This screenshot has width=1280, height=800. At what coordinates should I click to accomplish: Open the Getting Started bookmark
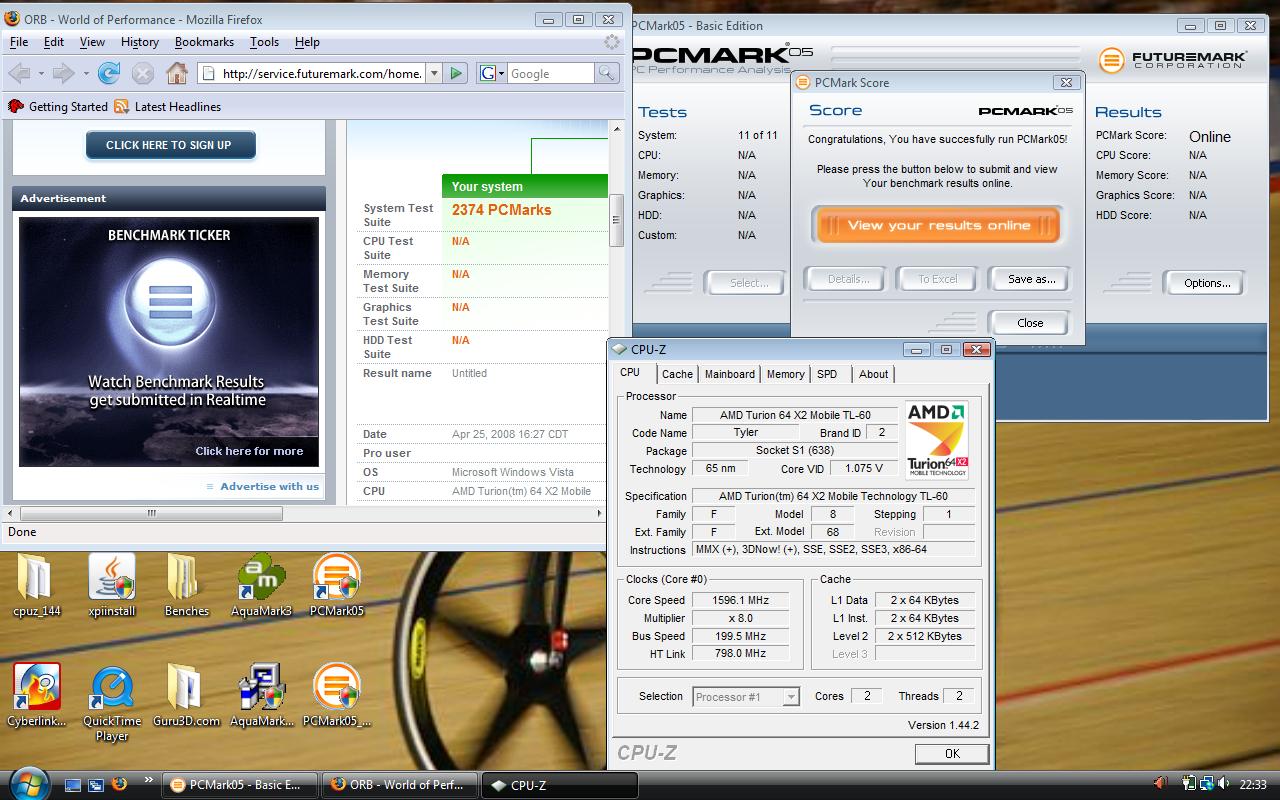tap(58, 107)
